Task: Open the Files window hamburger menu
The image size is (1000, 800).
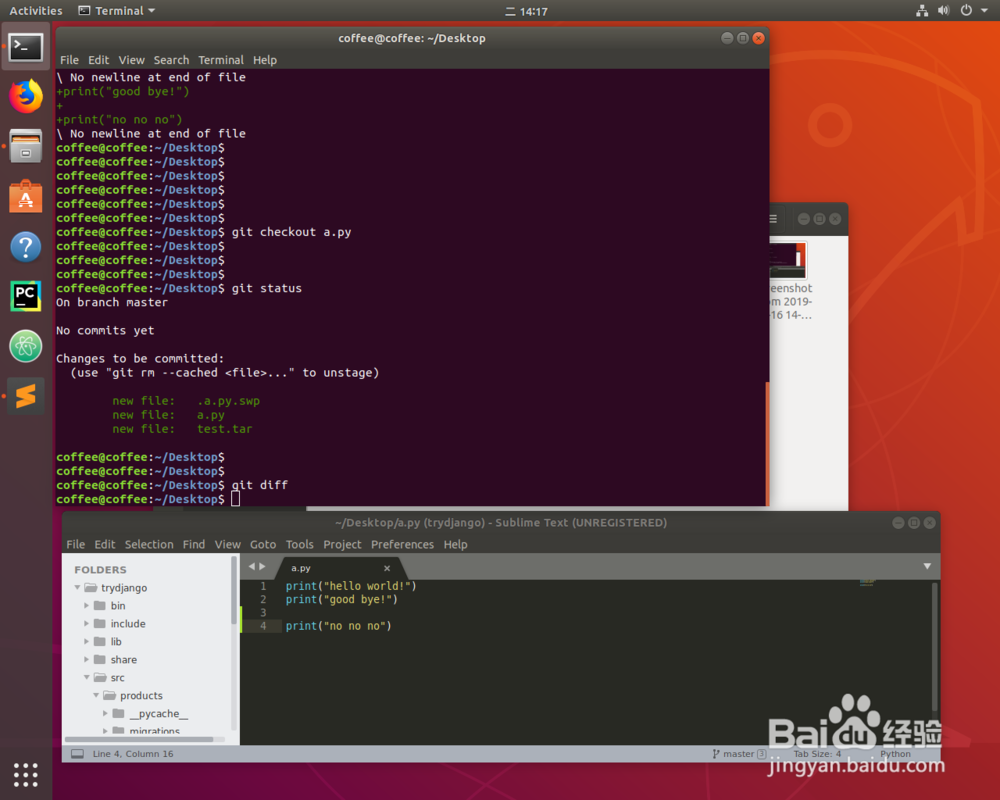Action: click(x=773, y=219)
